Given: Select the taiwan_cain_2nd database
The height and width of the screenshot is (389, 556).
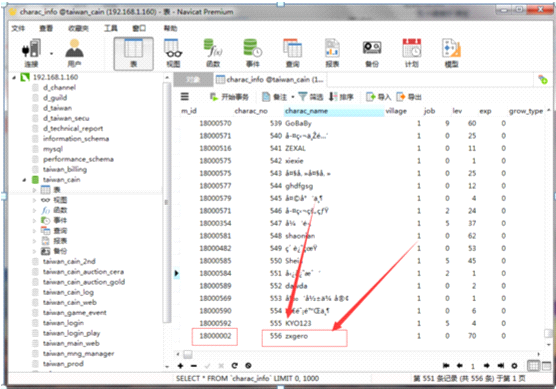Looking at the screenshot, I should [x=69, y=262].
